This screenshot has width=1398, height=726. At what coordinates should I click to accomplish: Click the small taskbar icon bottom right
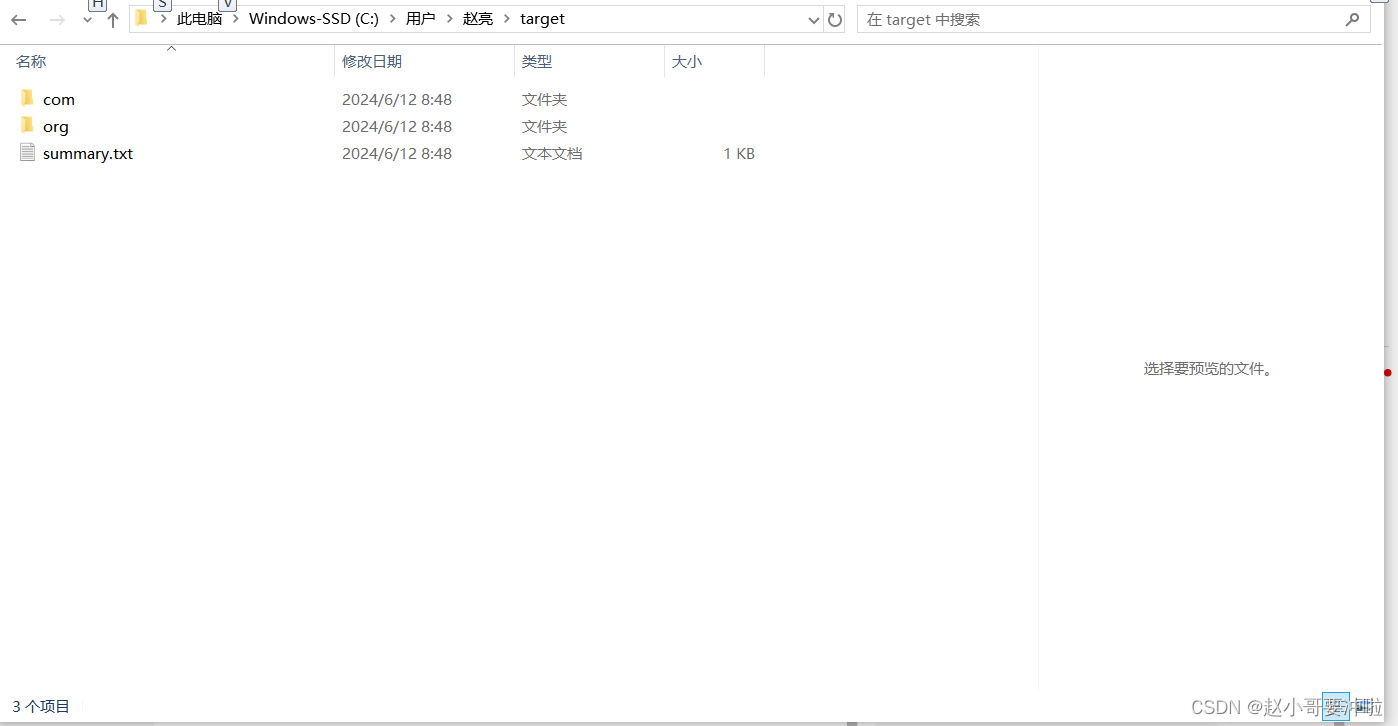(1337, 706)
